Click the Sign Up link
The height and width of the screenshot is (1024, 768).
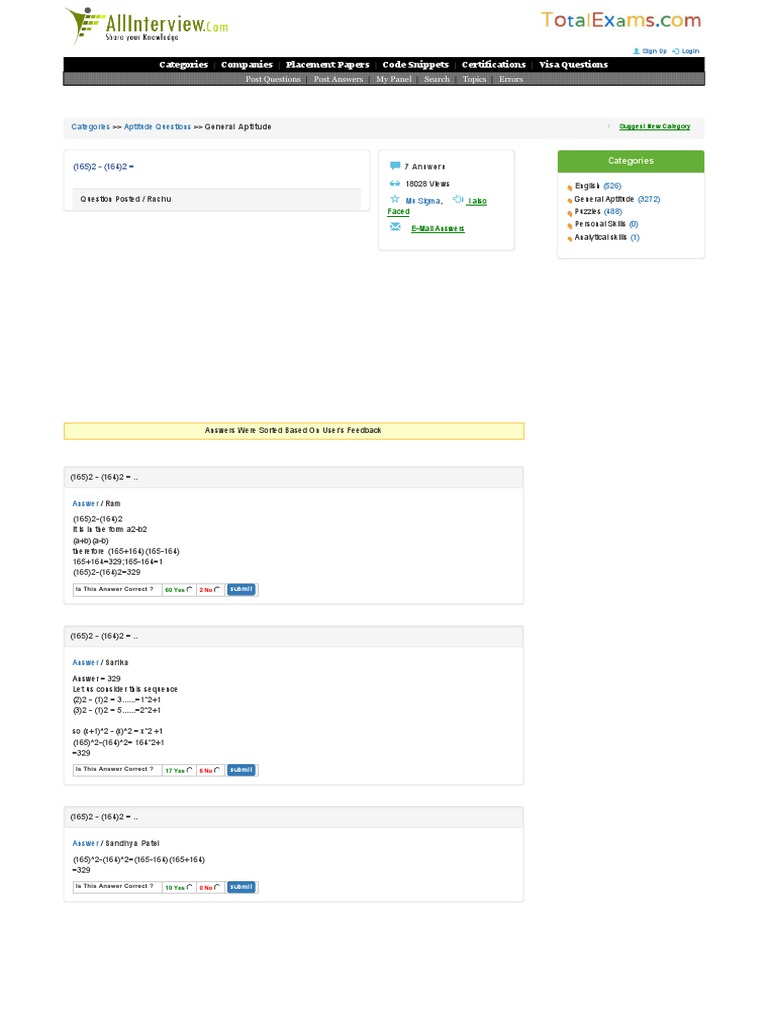coord(654,51)
